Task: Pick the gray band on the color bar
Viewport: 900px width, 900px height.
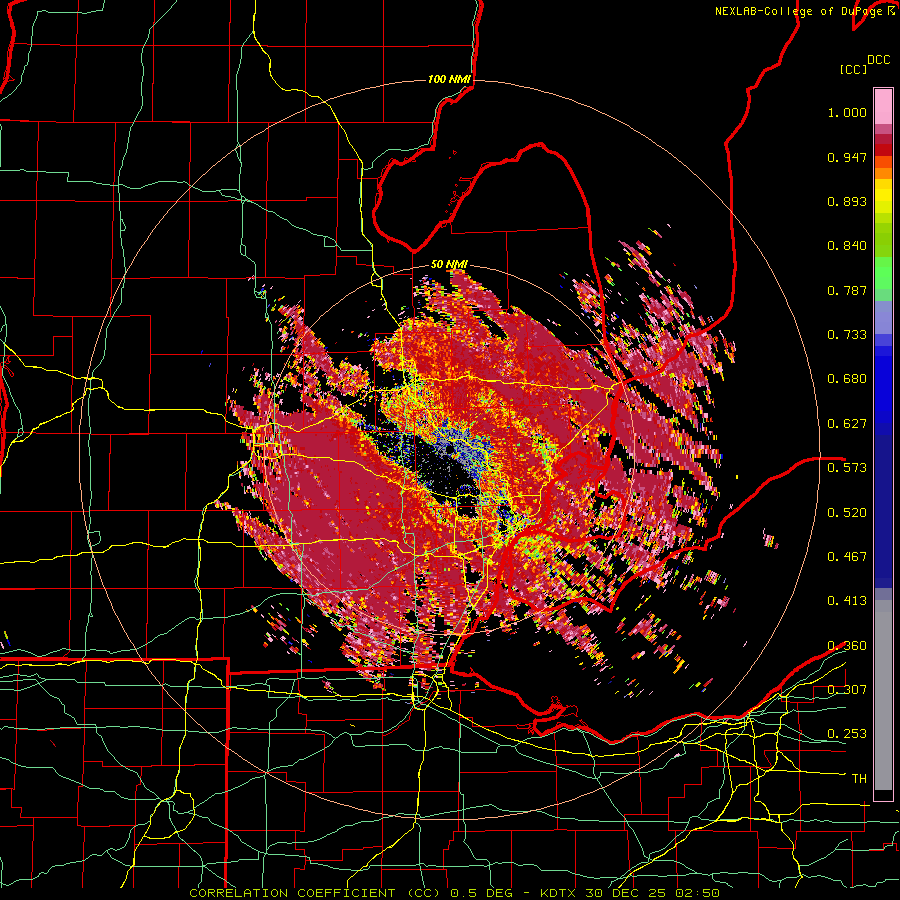Action: 883,695
